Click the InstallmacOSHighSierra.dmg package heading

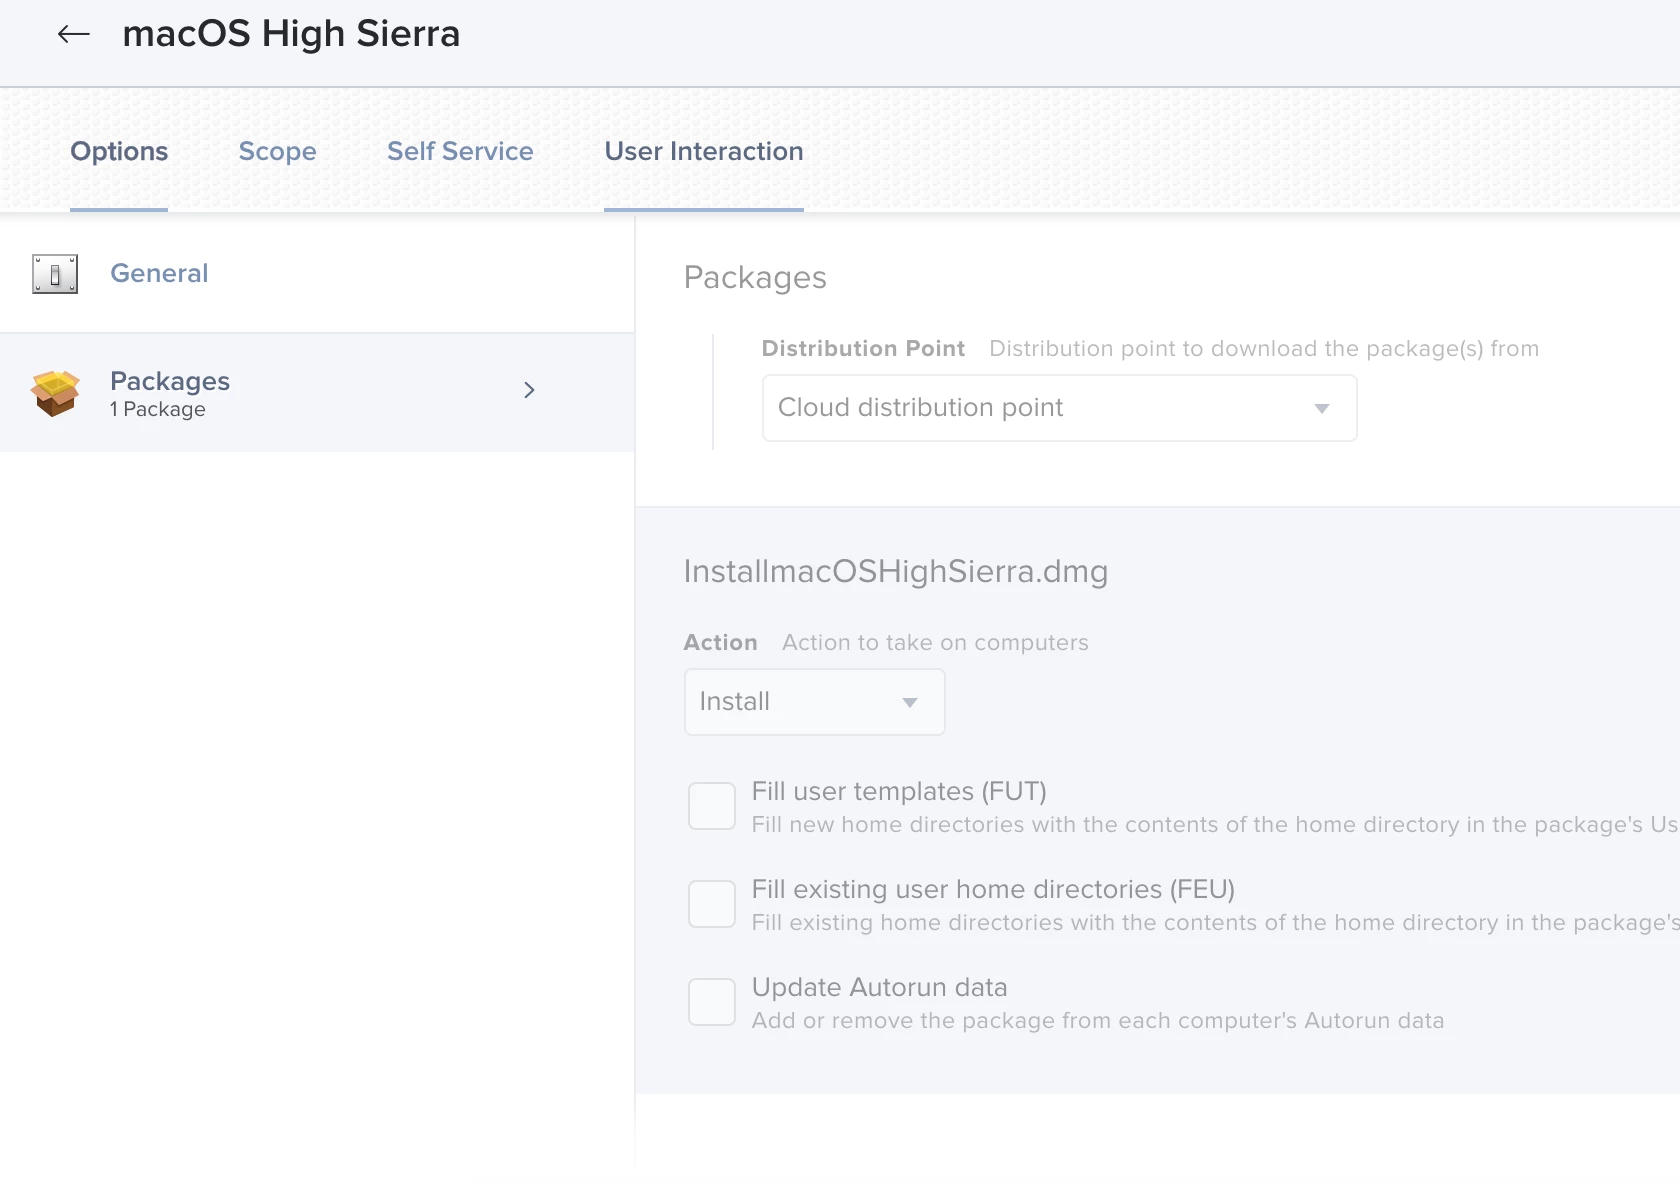[895, 571]
